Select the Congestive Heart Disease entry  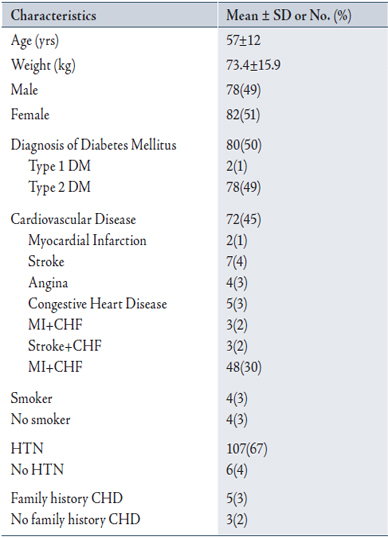tap(97, 304)
